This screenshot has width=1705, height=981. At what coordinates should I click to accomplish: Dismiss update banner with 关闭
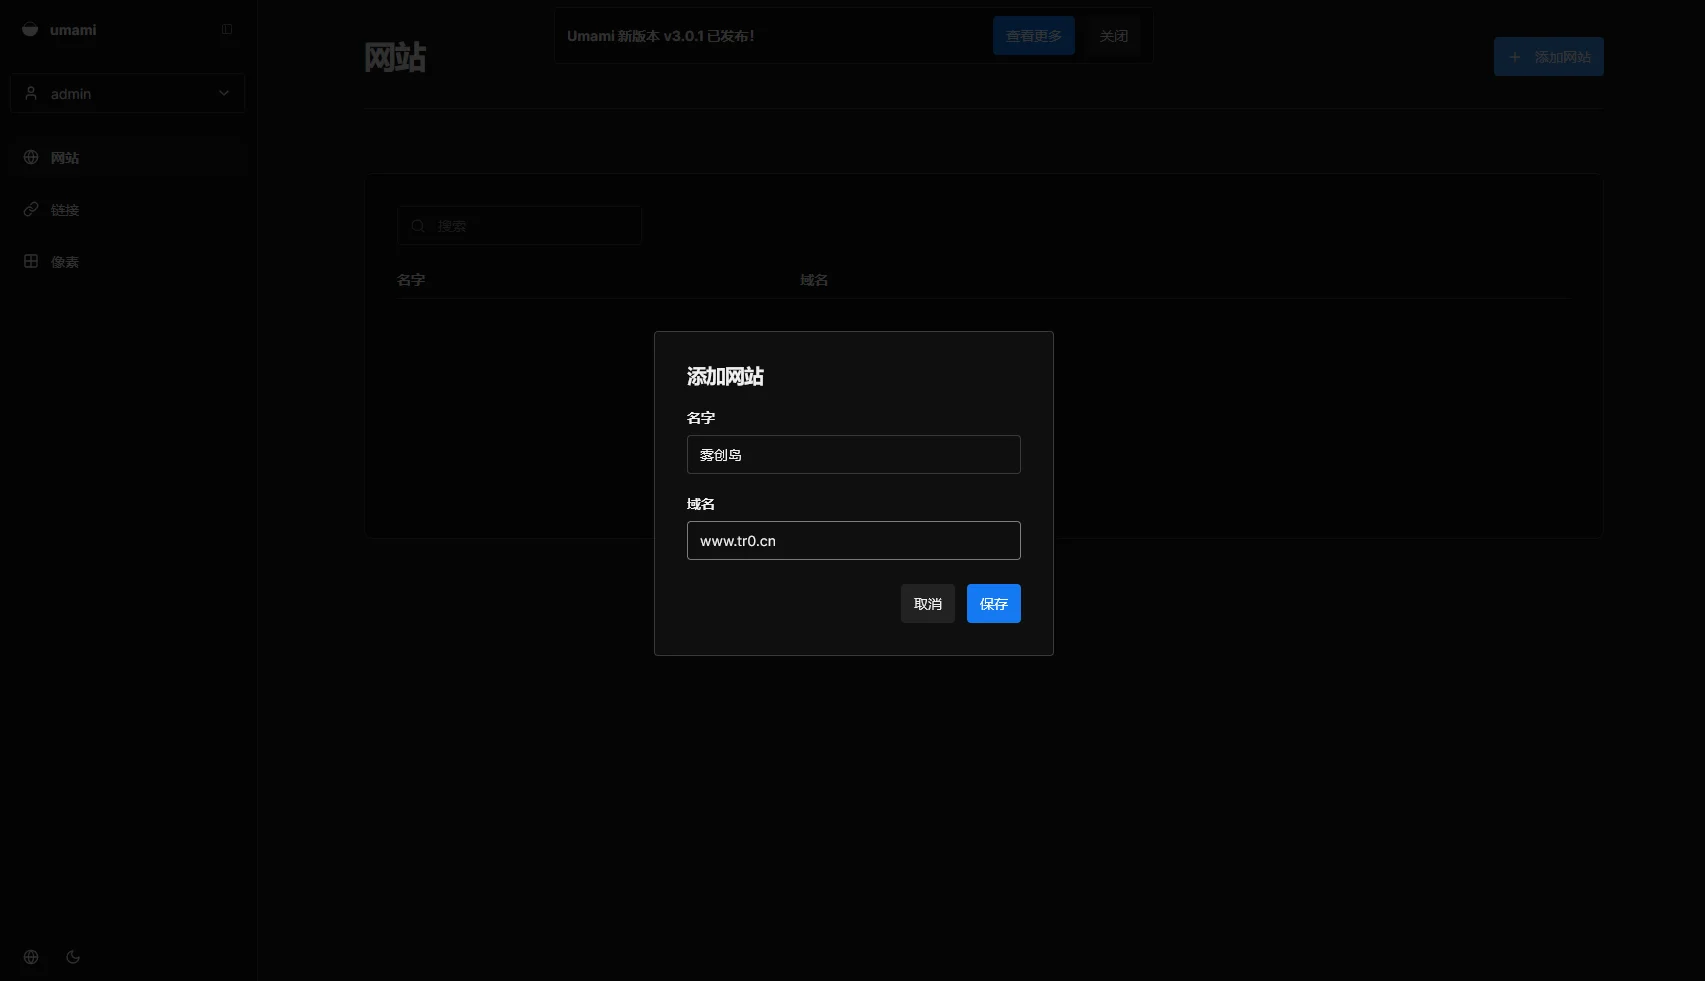pyautogui.click(x=1113, y=36)
